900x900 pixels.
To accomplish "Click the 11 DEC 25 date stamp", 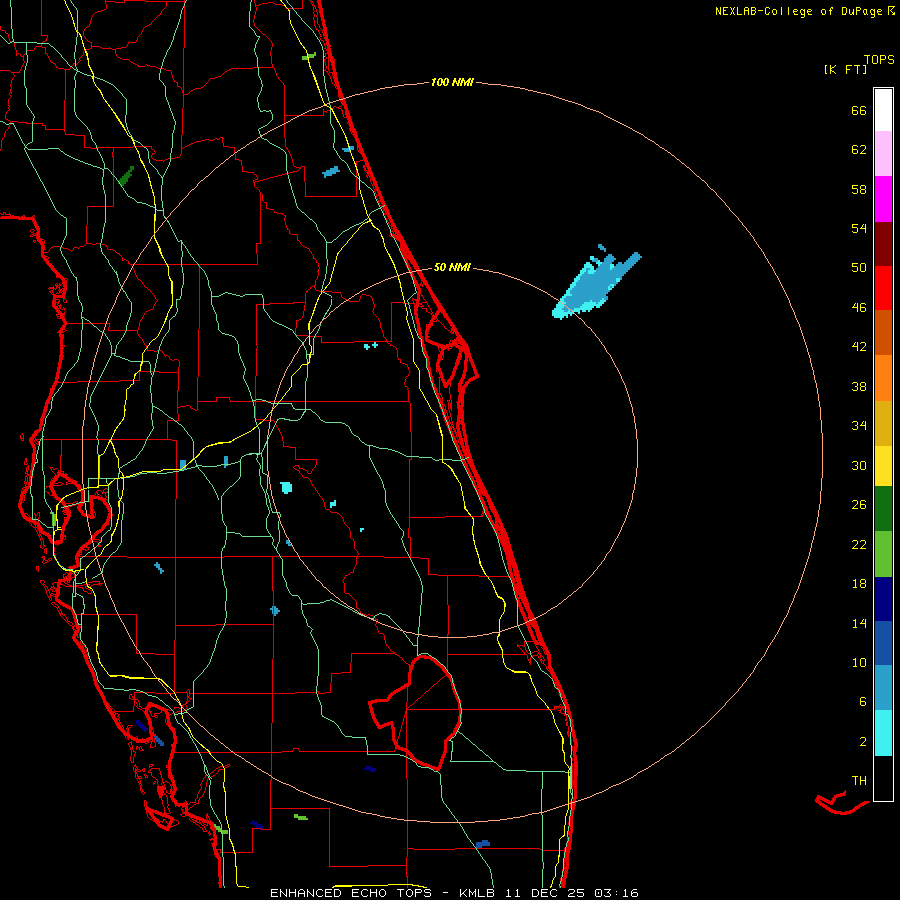I will [x=545, y=893].
